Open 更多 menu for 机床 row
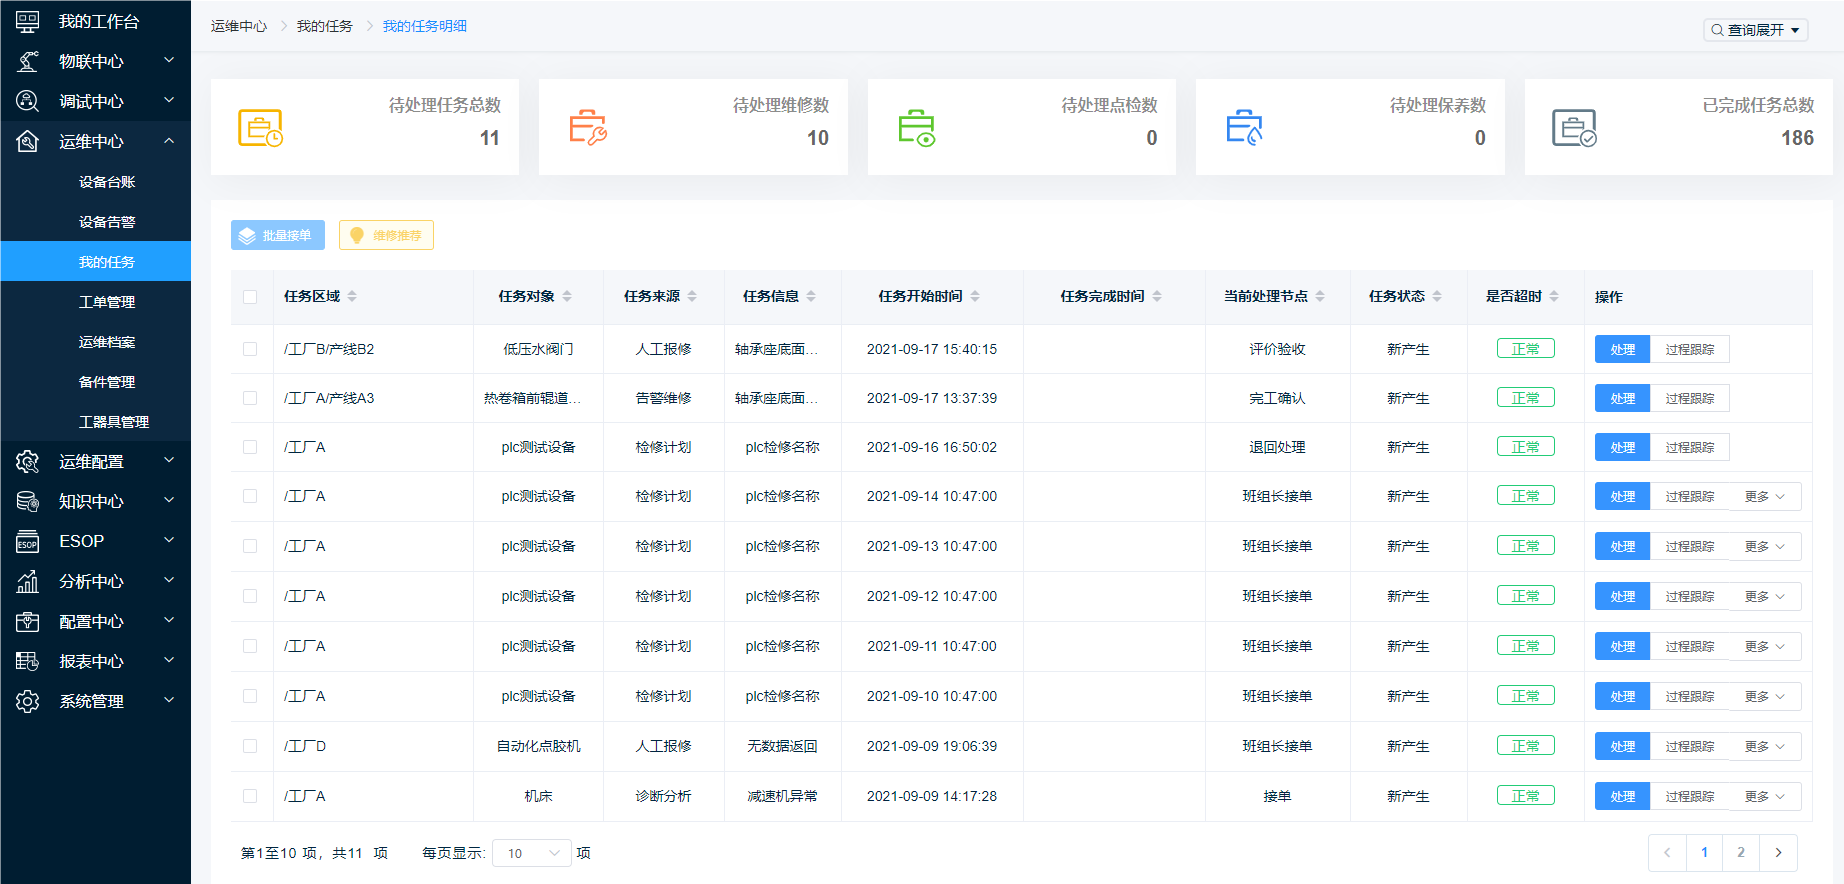This screenshot has height=884, width=1844. point(1765,796)
